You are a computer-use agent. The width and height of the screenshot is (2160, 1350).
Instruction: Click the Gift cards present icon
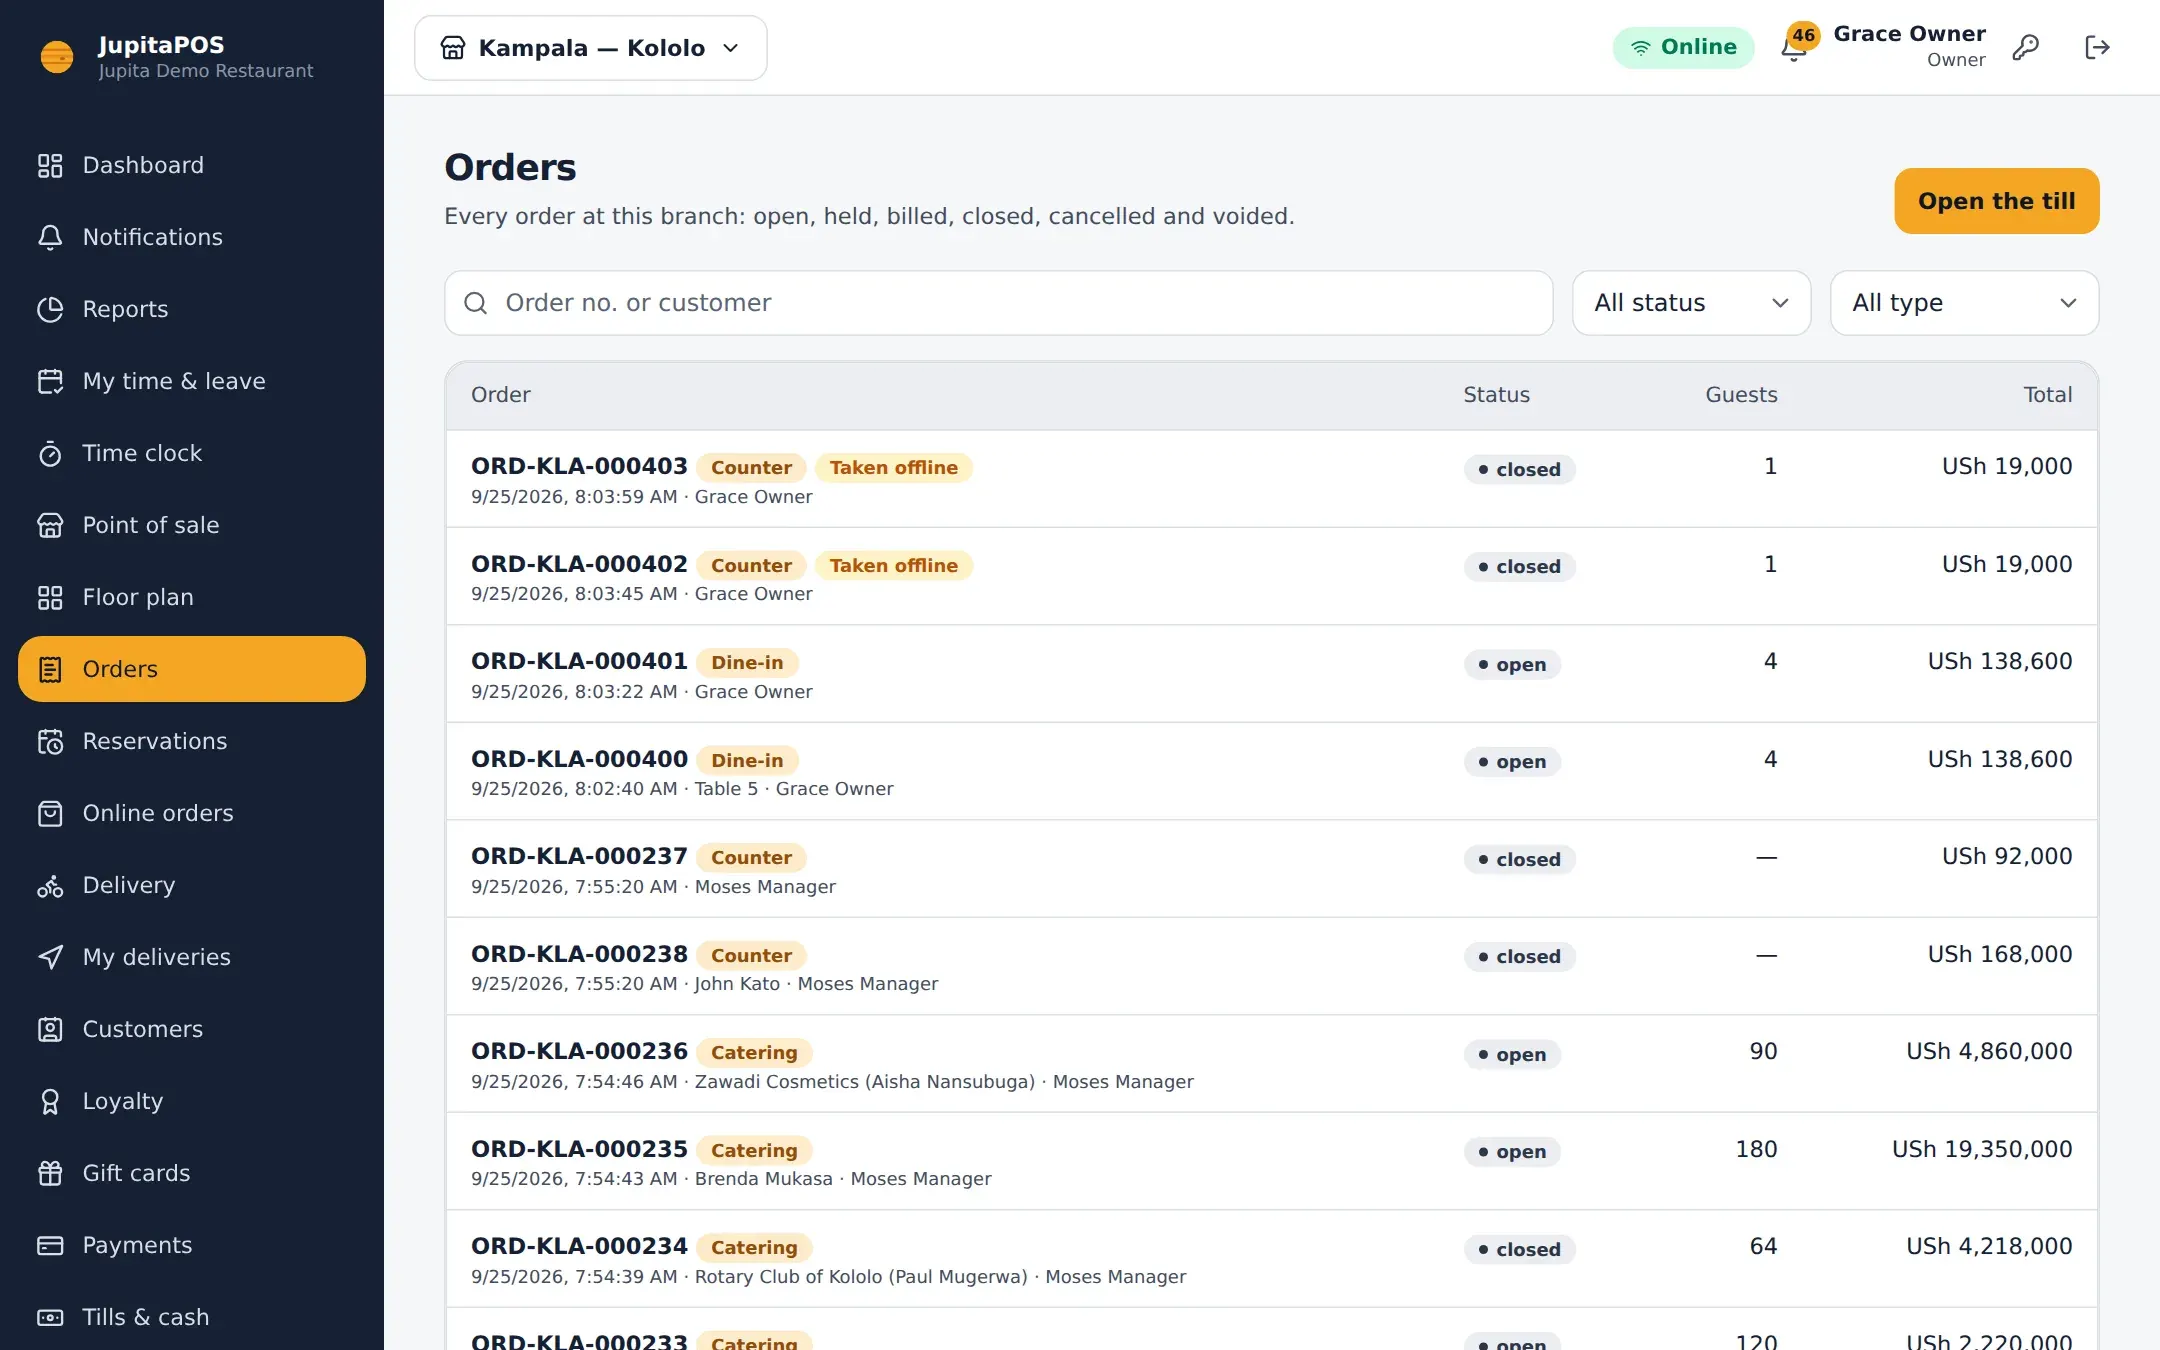click(x=50, y=1173)
